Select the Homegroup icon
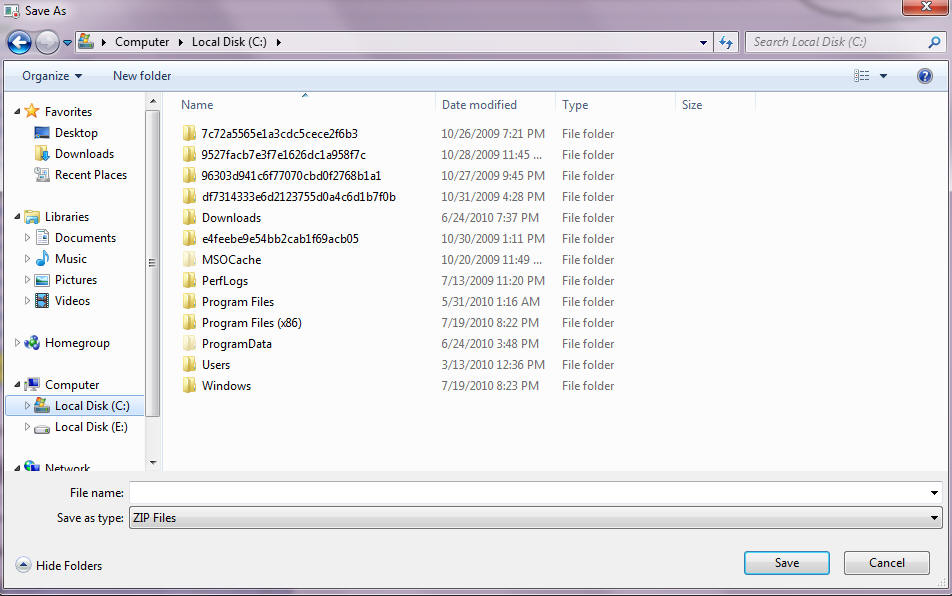Image resolution: width=952 pixels, height=596 pixels. 32,343
